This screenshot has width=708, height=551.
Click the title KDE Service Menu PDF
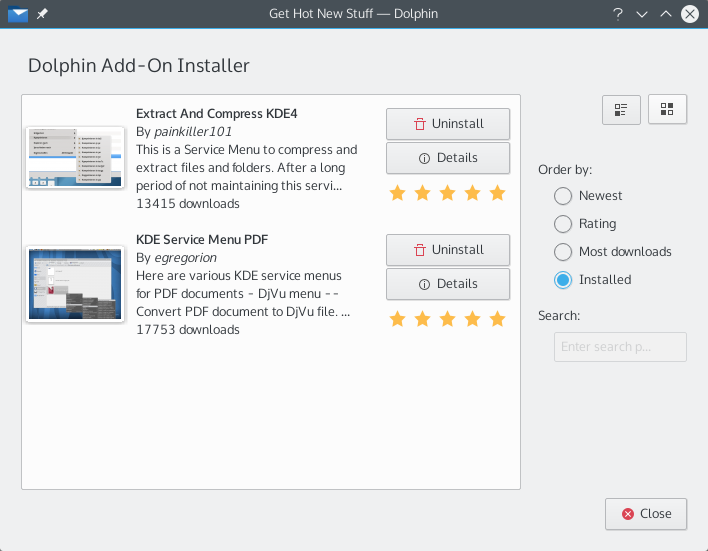202,239
